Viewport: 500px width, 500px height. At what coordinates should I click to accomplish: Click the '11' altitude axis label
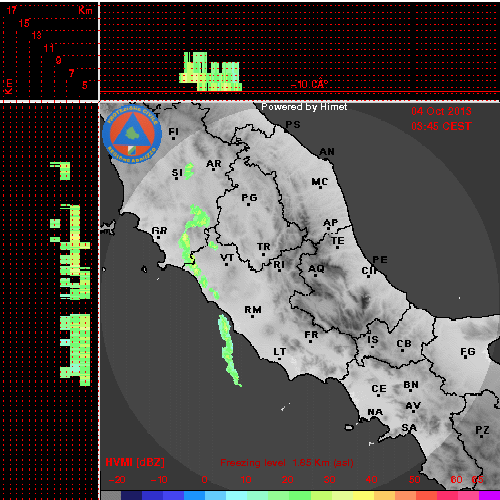click(x=49, y=48)
